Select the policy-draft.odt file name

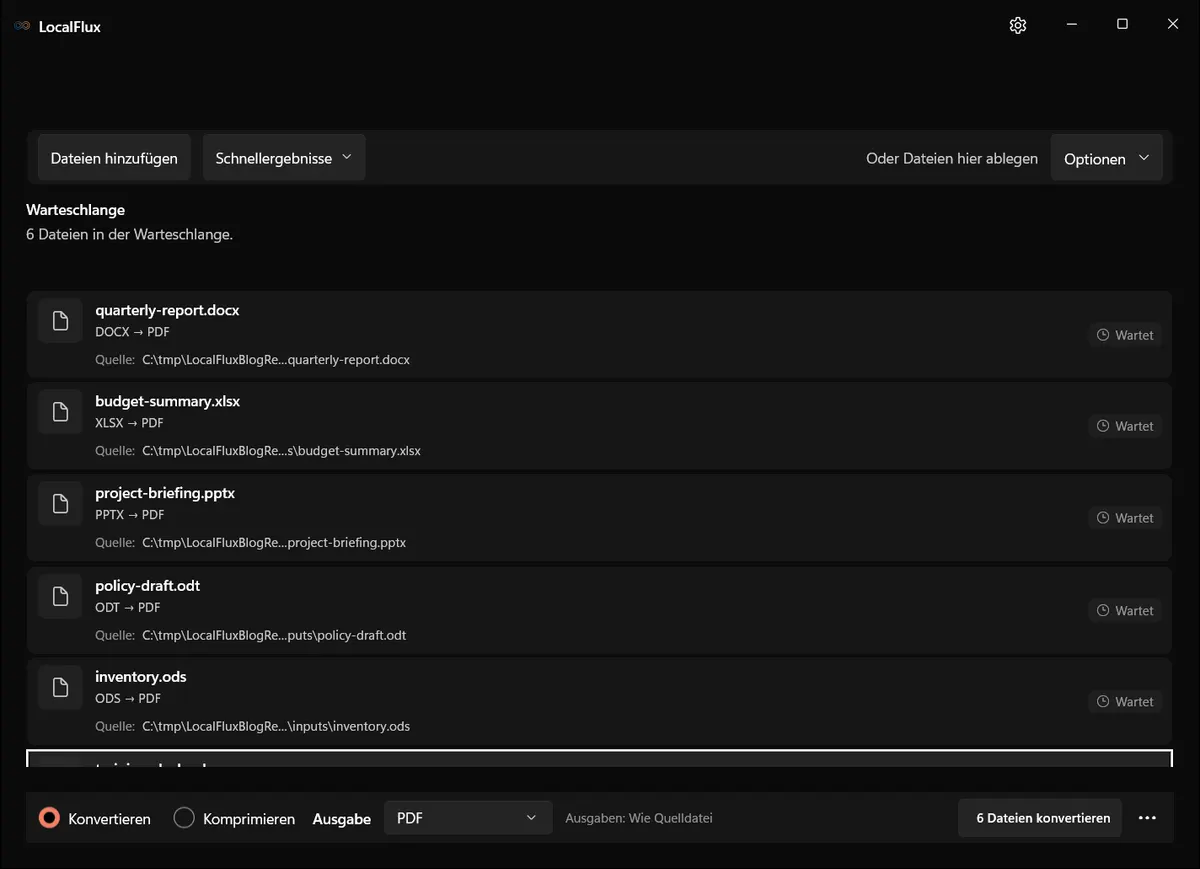point(147,585)
